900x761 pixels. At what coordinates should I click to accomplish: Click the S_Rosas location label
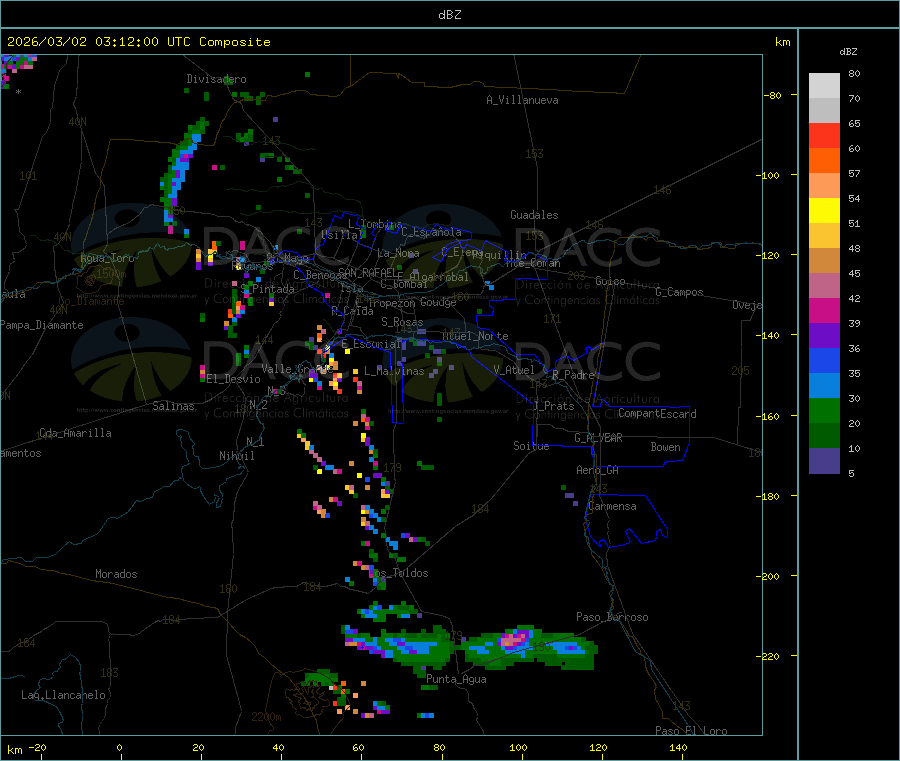click(x=402, y=322)
